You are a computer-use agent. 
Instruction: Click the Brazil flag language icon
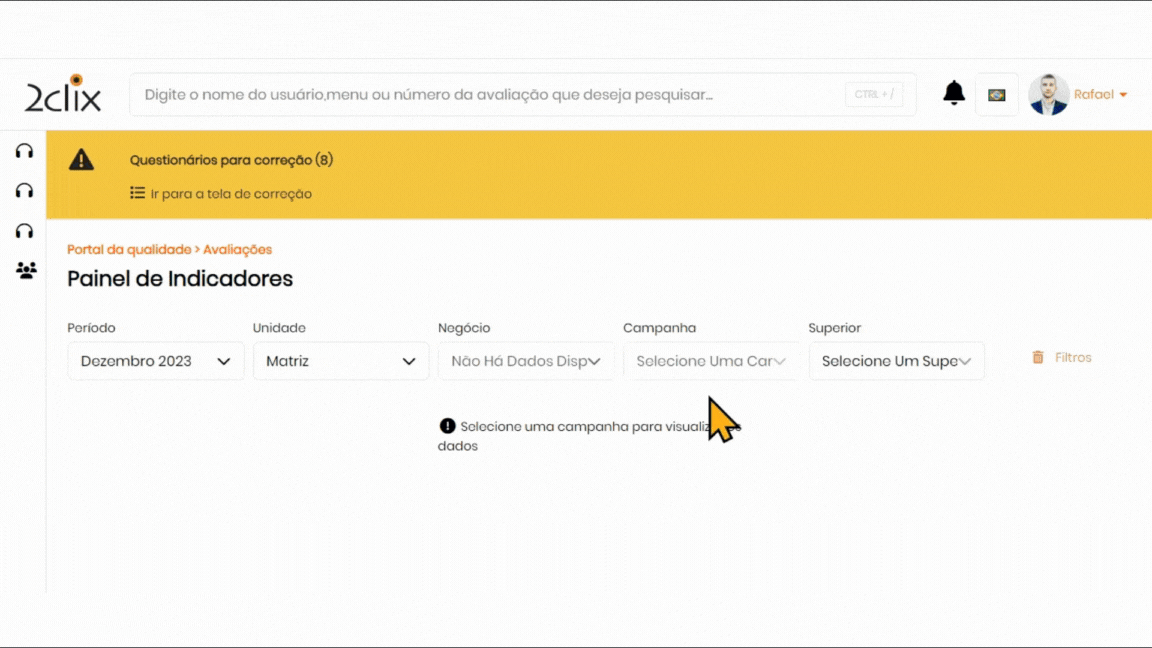[x=996, y=95]
